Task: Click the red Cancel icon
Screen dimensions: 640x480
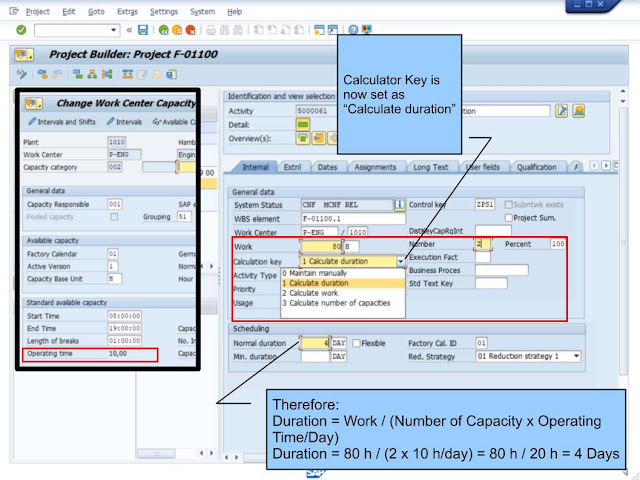Action: point(191,30)
